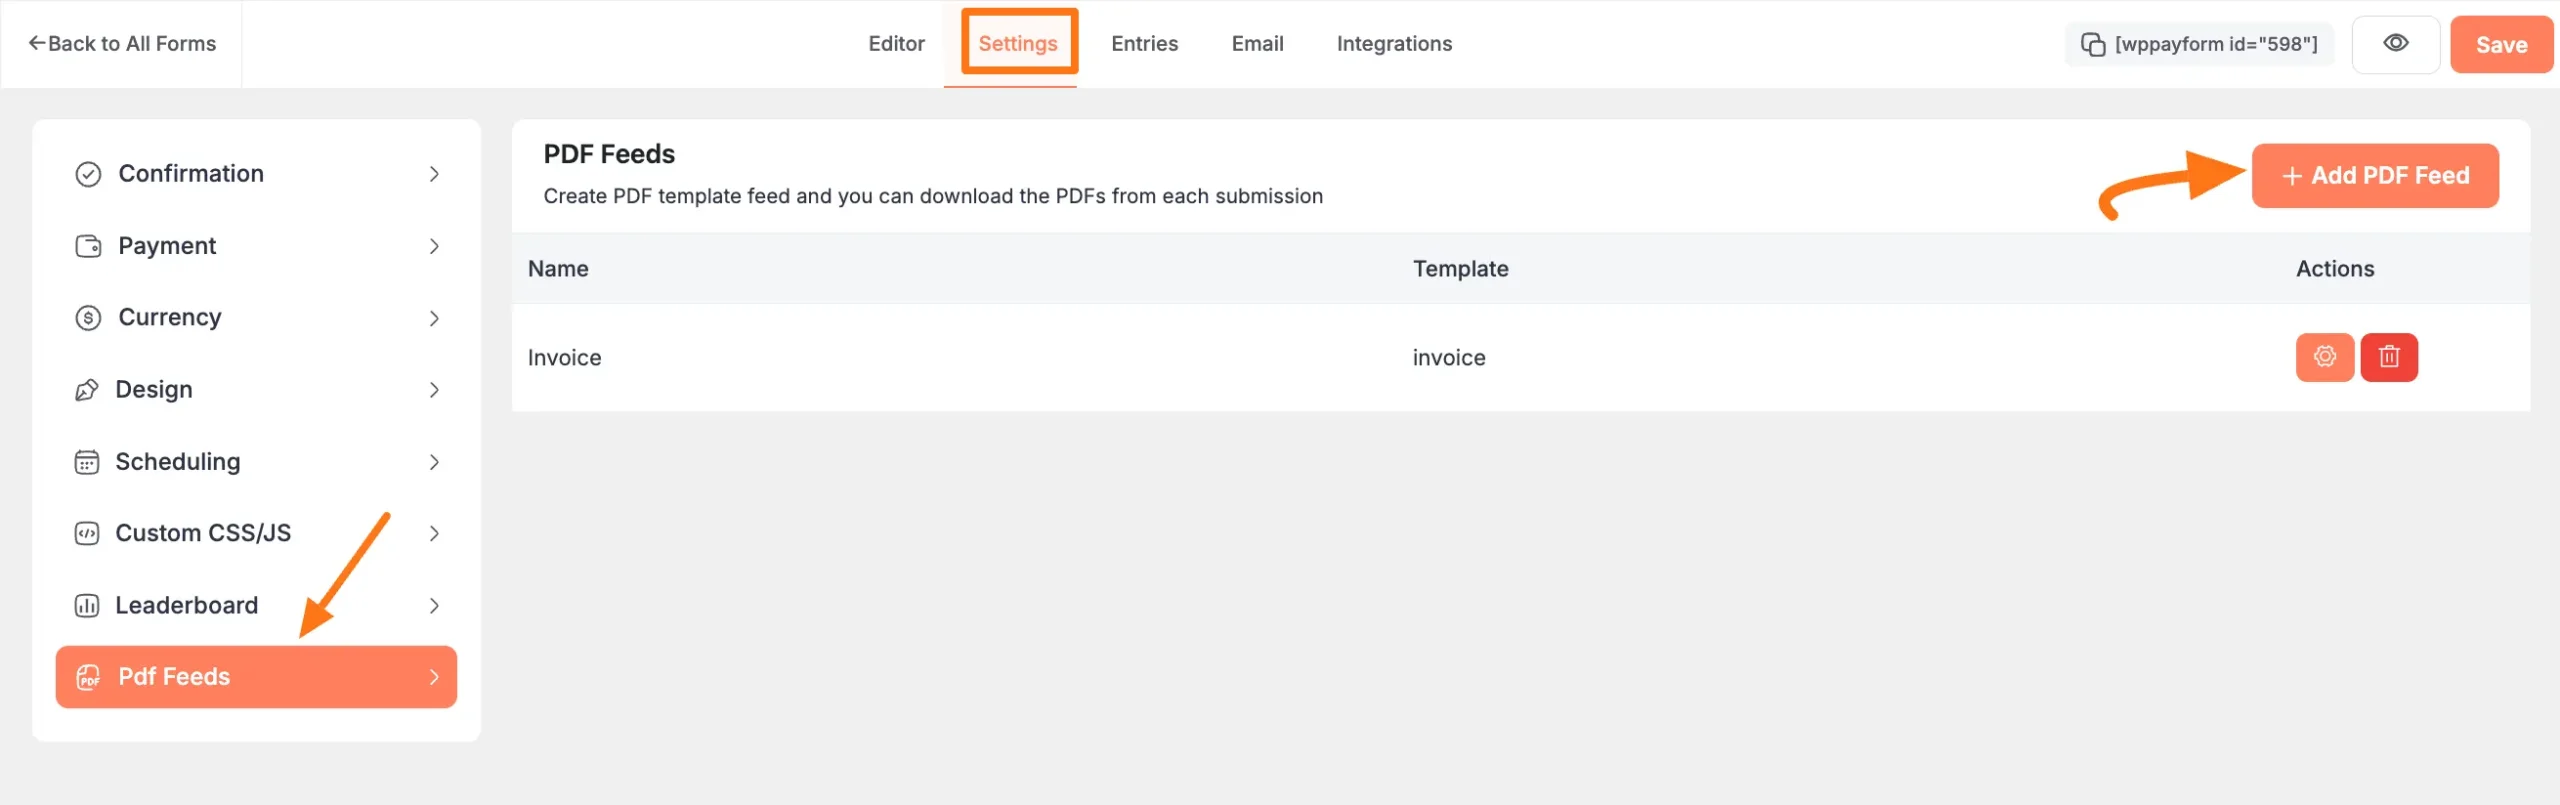Expand the Confirmation settings chevron
2560x805 pixels.
[x=434, y=174]
